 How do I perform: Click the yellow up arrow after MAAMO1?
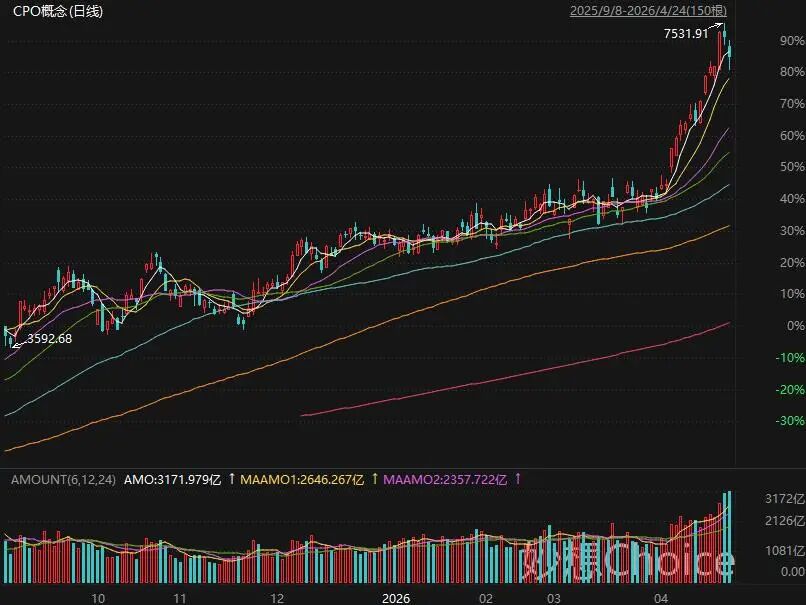pyautogui.click(x=375, y=480)
